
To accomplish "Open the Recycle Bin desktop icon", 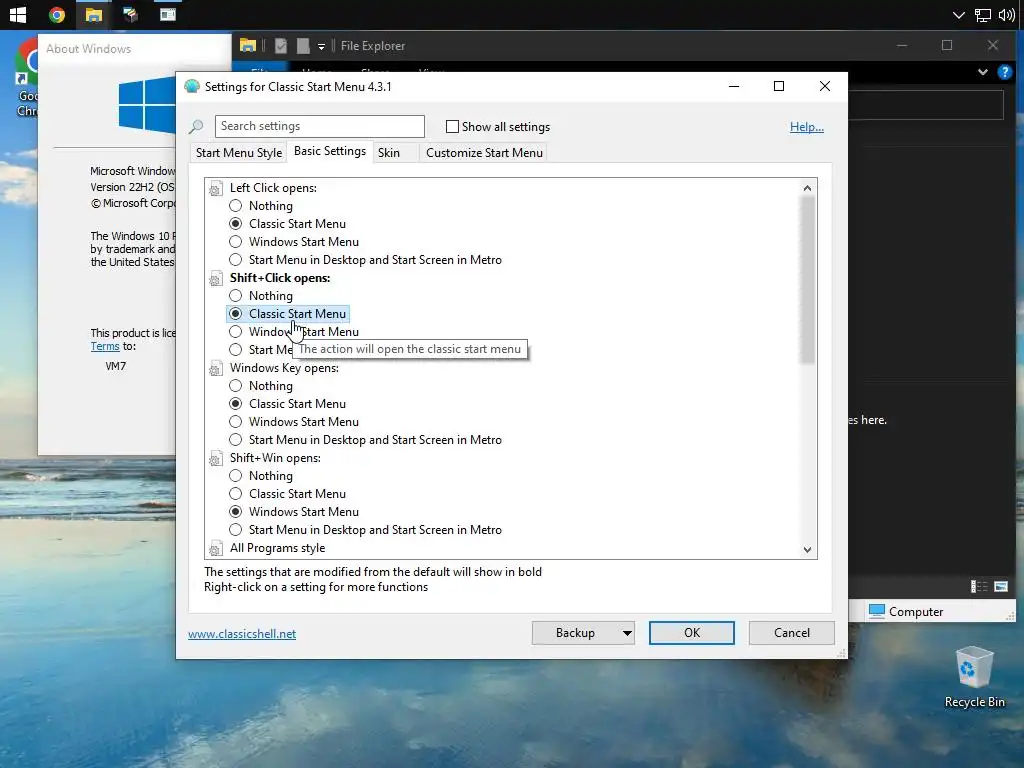I will 974,677.
